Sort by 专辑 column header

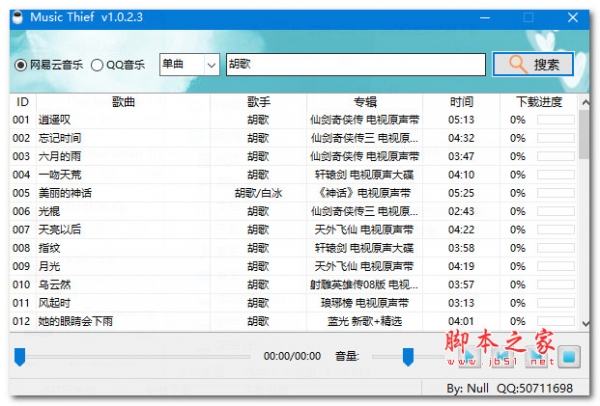point(365,102)
